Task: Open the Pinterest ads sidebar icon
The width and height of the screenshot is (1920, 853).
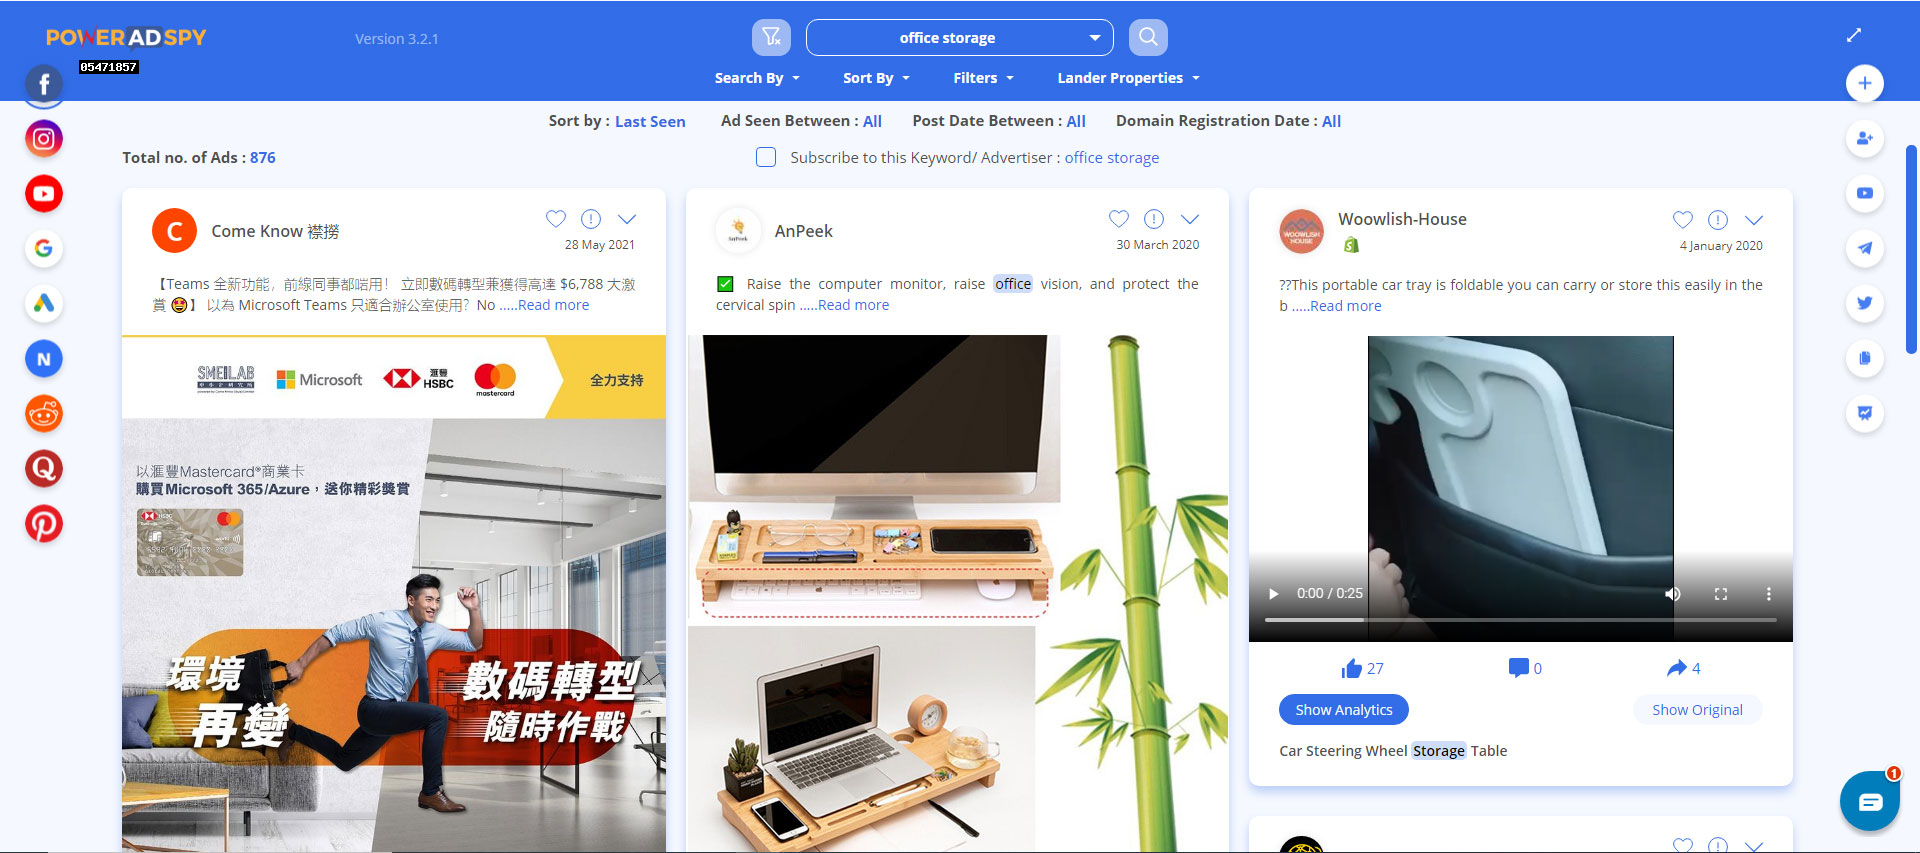Action: (x=44, y=523)
